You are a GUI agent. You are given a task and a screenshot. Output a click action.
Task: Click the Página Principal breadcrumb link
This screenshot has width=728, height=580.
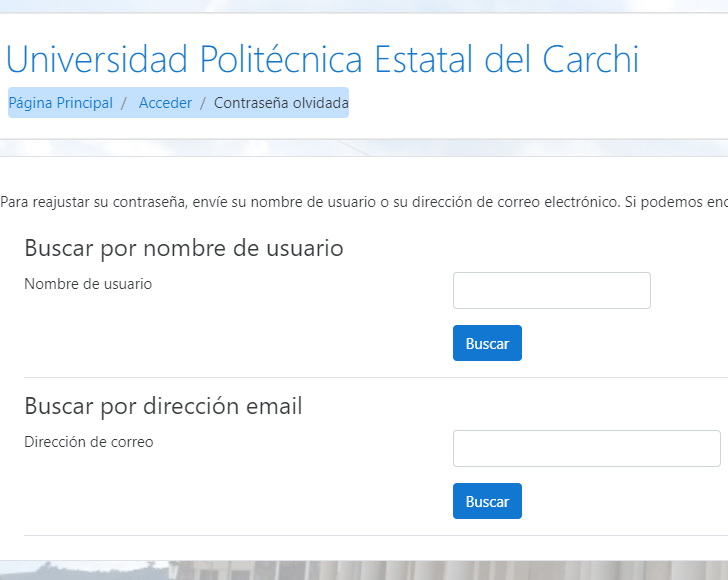point(60,103)
